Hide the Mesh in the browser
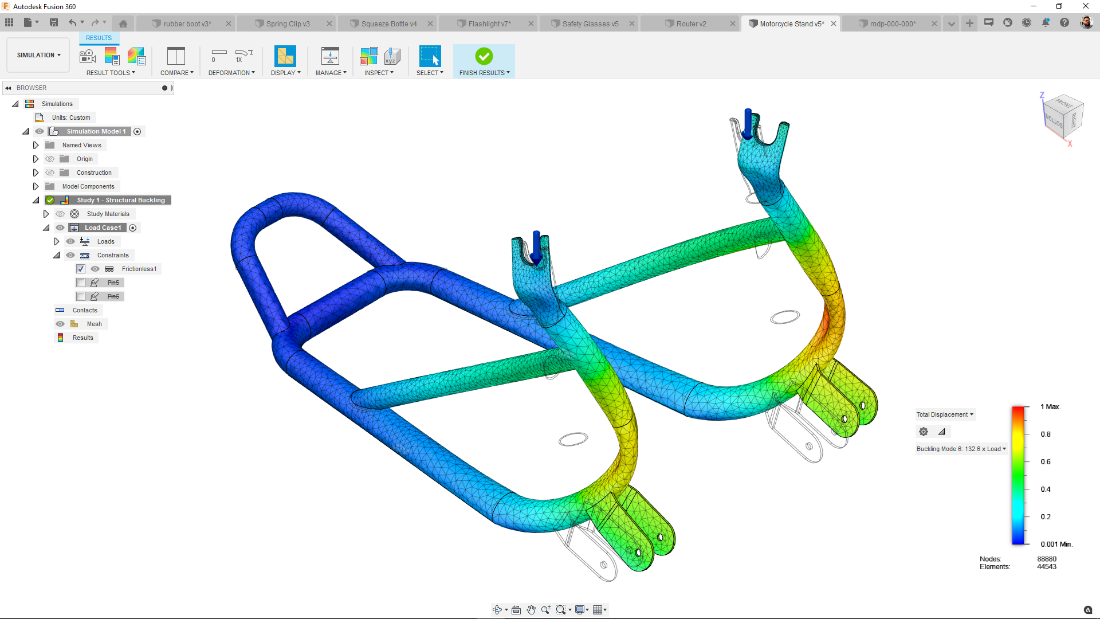This screenshot has width=1100, height=619. click(x=60, y=323)
